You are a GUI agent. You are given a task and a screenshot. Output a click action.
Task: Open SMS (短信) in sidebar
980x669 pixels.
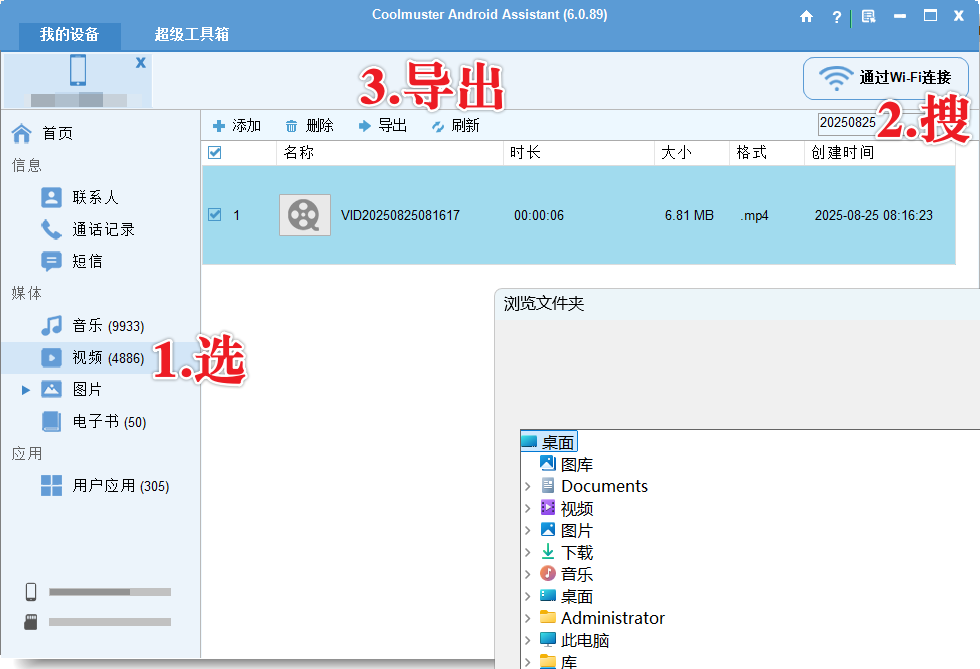click(86, 261)
